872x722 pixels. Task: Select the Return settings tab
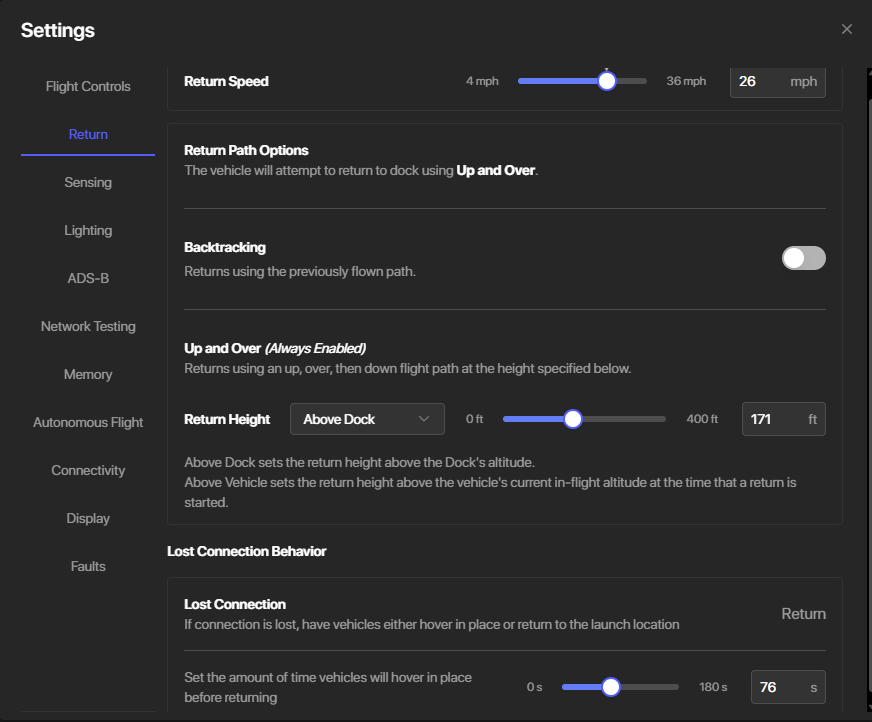88,134
